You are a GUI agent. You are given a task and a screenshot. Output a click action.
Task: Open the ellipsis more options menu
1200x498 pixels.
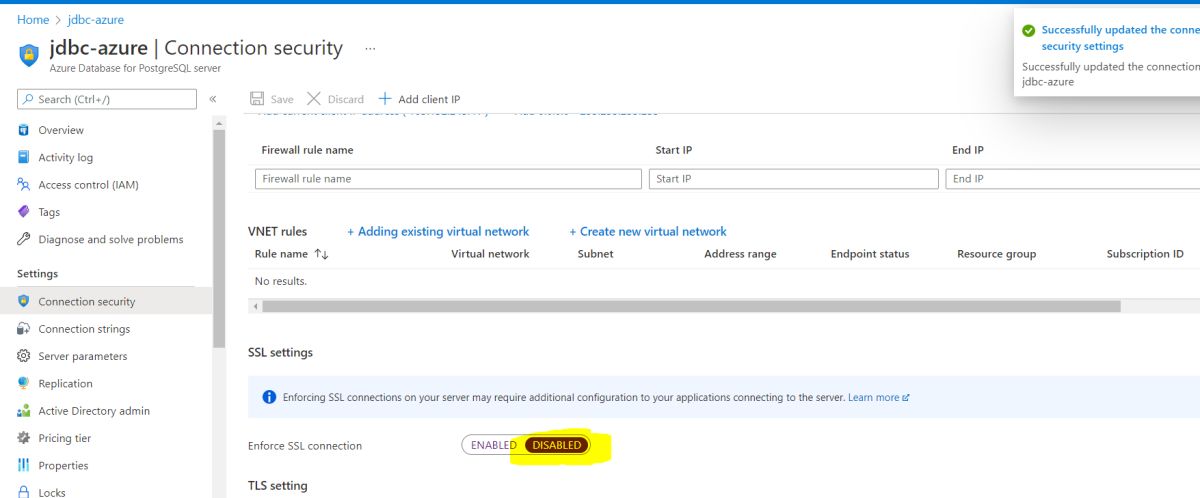[x=370, y=48]
